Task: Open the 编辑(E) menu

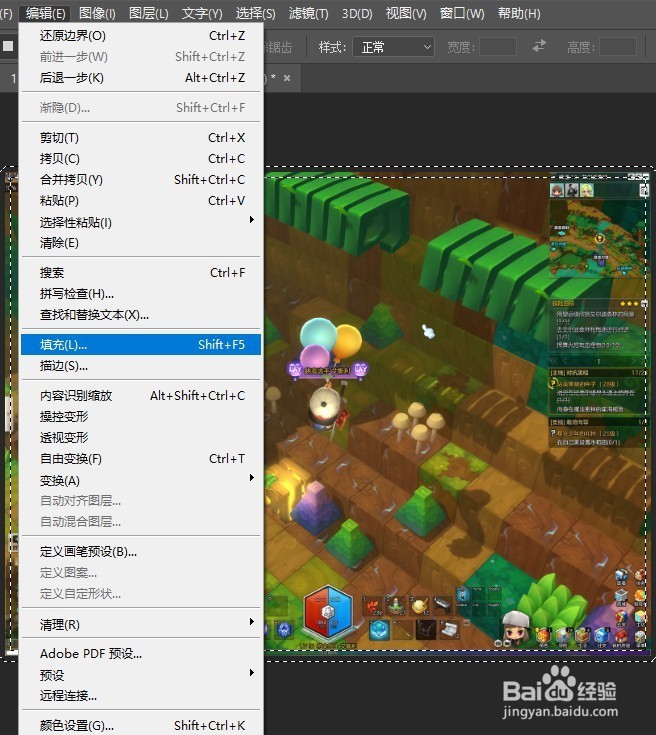Action: pos(45,13)
